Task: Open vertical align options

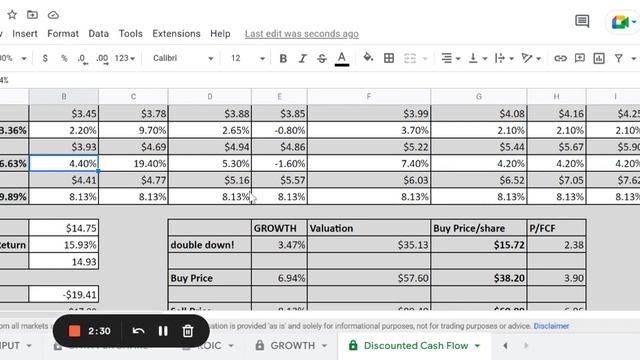Action: click(478, 58)
